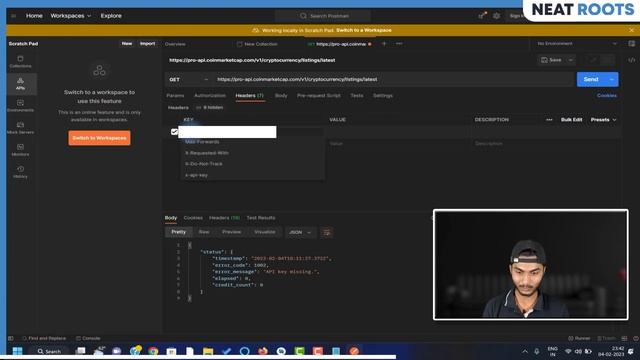Screen dimensions: 640x360
Task: Click Switch to Workspaces orange button
Action: [100, 138]
